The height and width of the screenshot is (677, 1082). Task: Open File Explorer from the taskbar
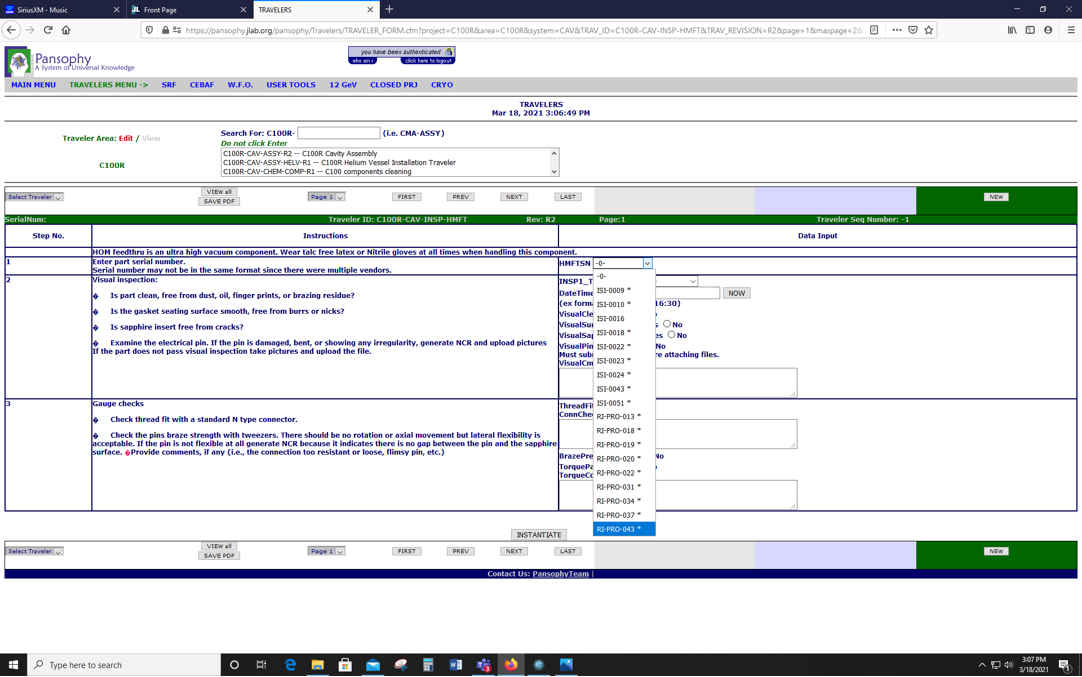click(317, 665)
